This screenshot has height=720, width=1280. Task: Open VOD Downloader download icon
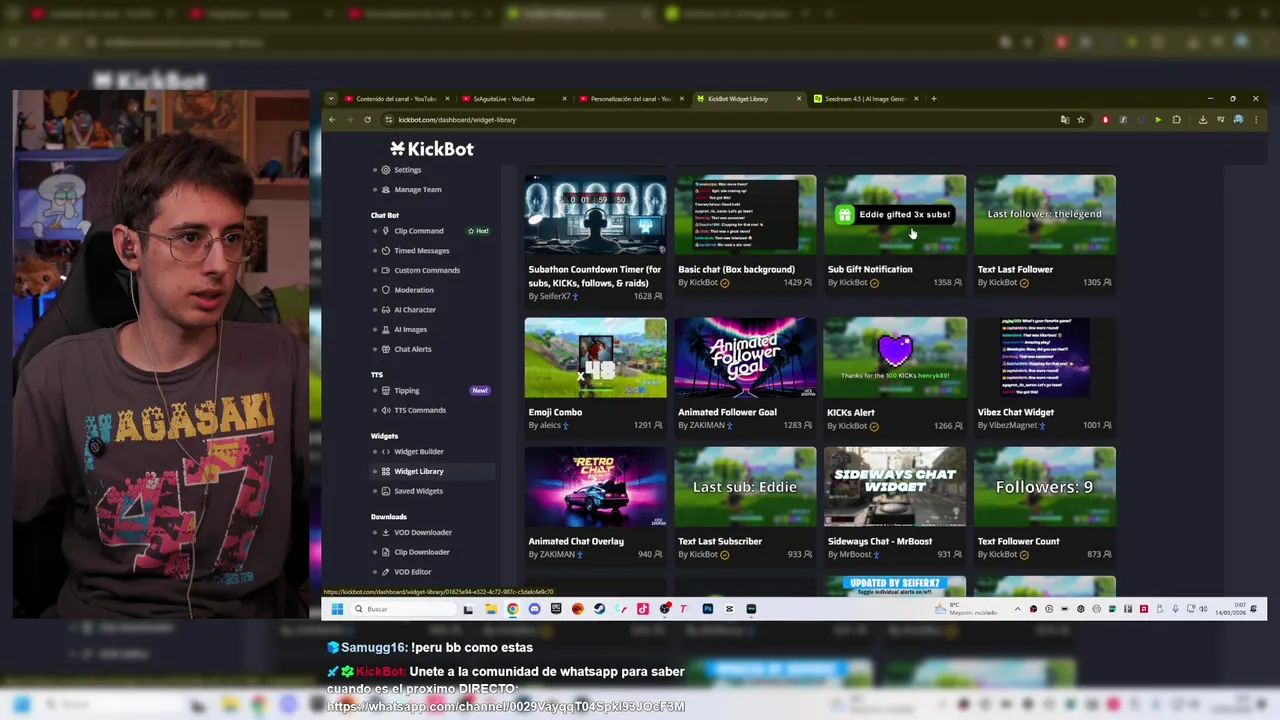(x=386, y=532)
